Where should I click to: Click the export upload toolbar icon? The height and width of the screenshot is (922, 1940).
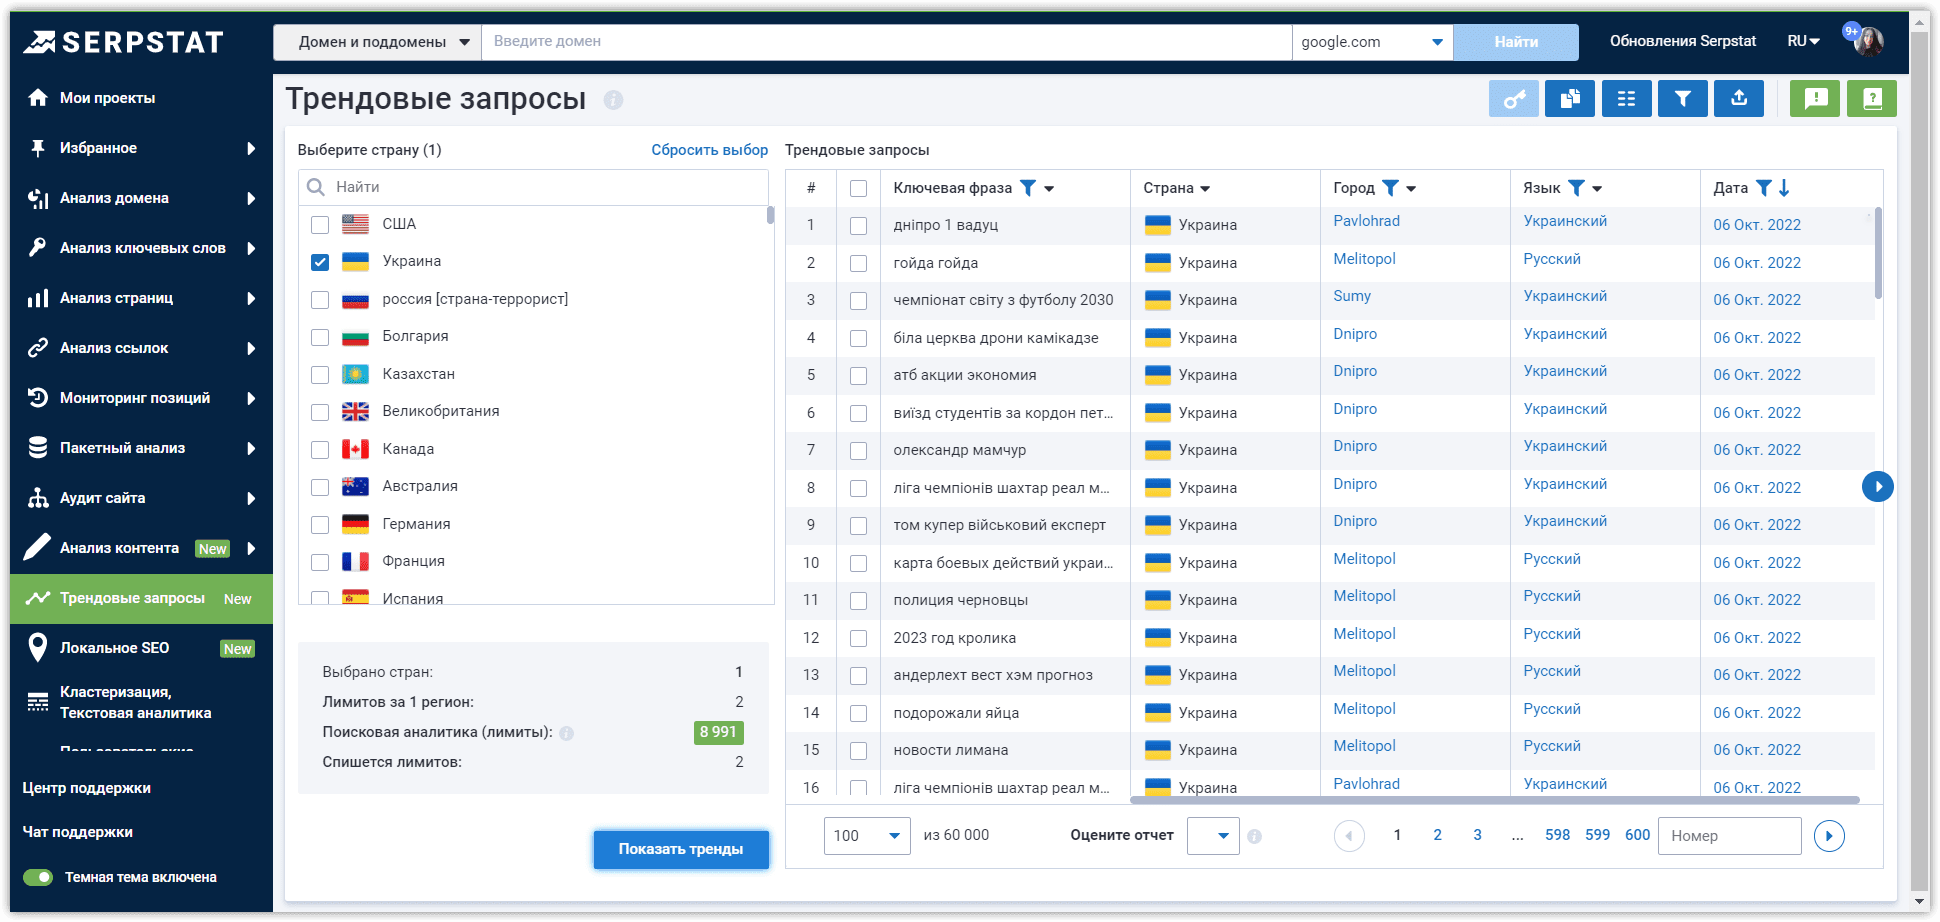pyautogui.click(x=1739, y=98)
